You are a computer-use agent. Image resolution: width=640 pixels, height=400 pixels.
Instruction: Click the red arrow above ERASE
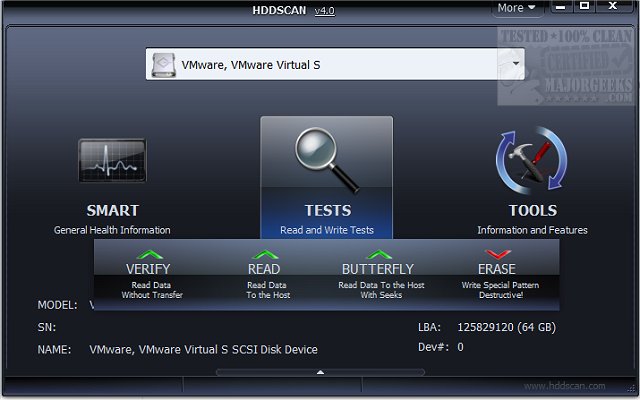pos(498,254)
